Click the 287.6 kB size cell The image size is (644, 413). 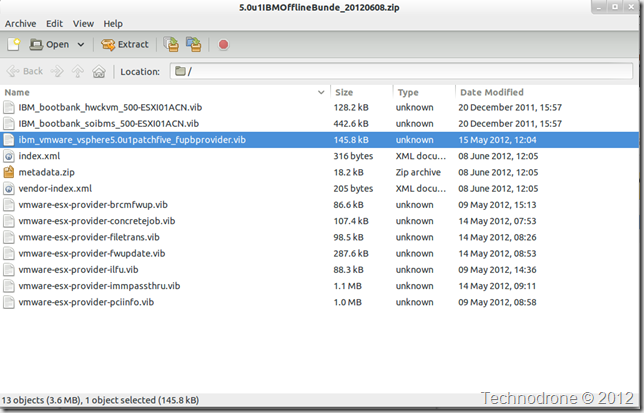tap(351, 253)
